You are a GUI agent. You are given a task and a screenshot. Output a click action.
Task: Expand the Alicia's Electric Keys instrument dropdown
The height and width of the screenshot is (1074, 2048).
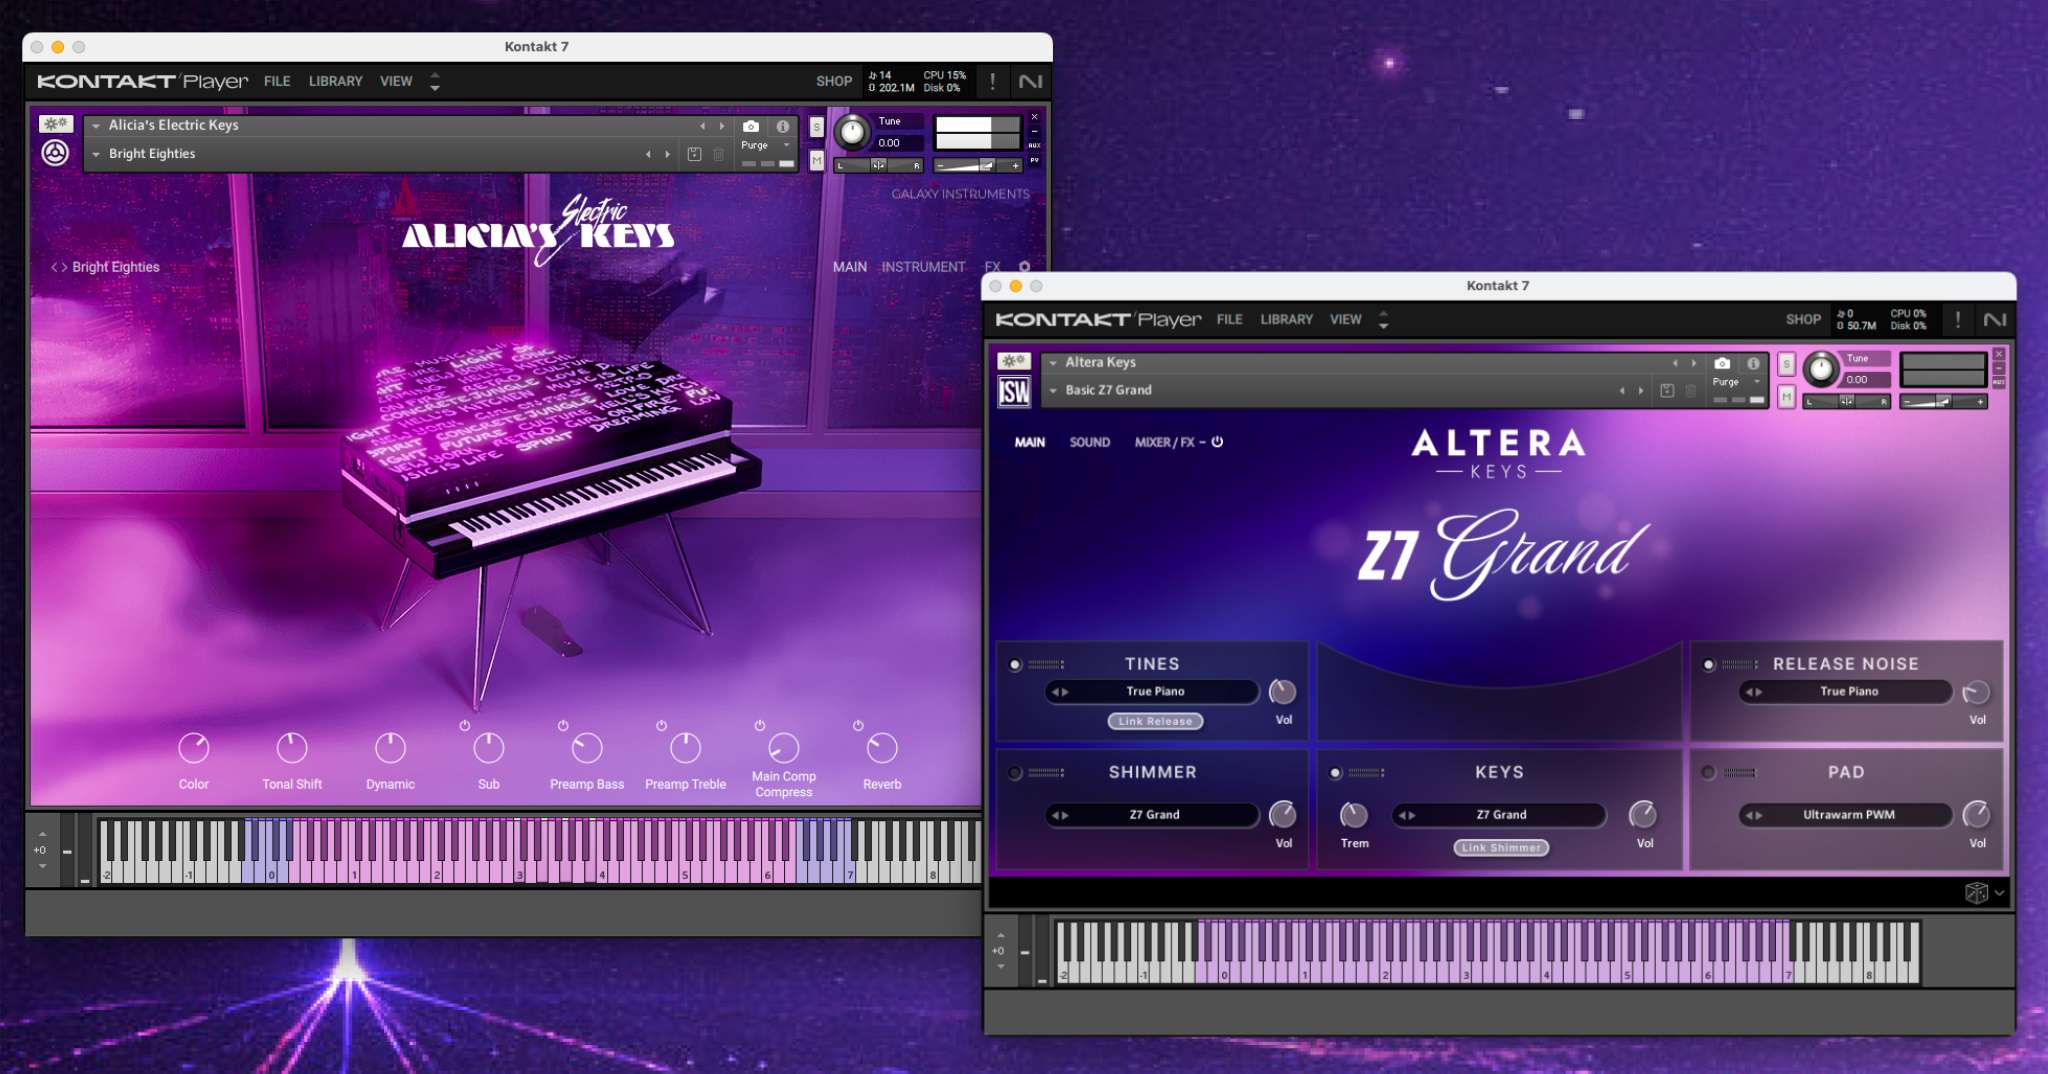[96, 126]
